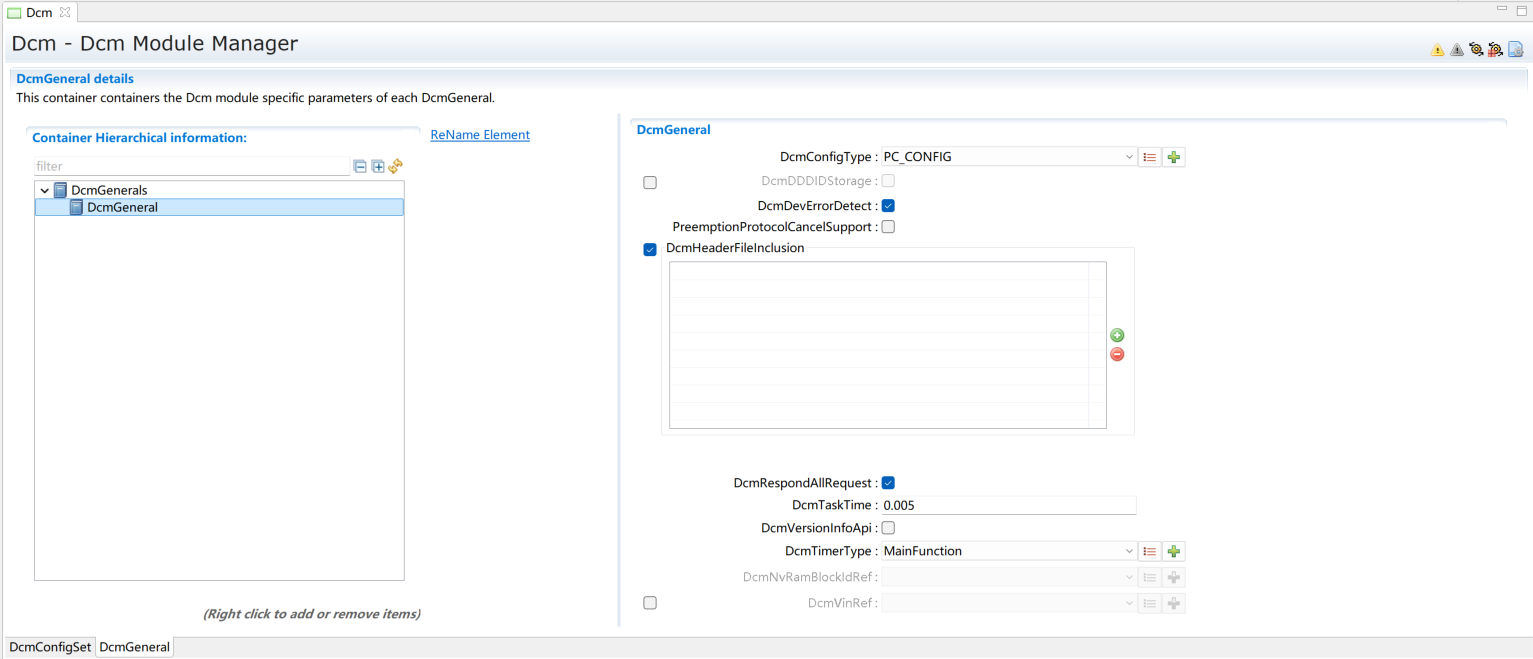
Task: Expand all tree nodes with plus icon
Action: point(378,167)
